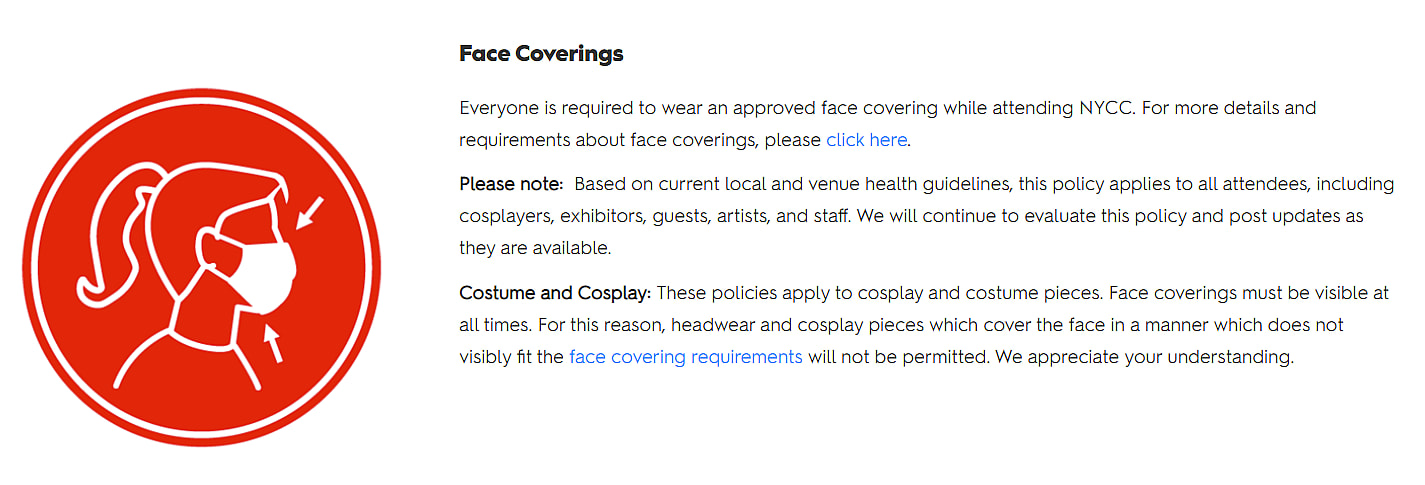
Task: Click the bold "Costume and Cosplay:" label
Action: click(555, 293)
